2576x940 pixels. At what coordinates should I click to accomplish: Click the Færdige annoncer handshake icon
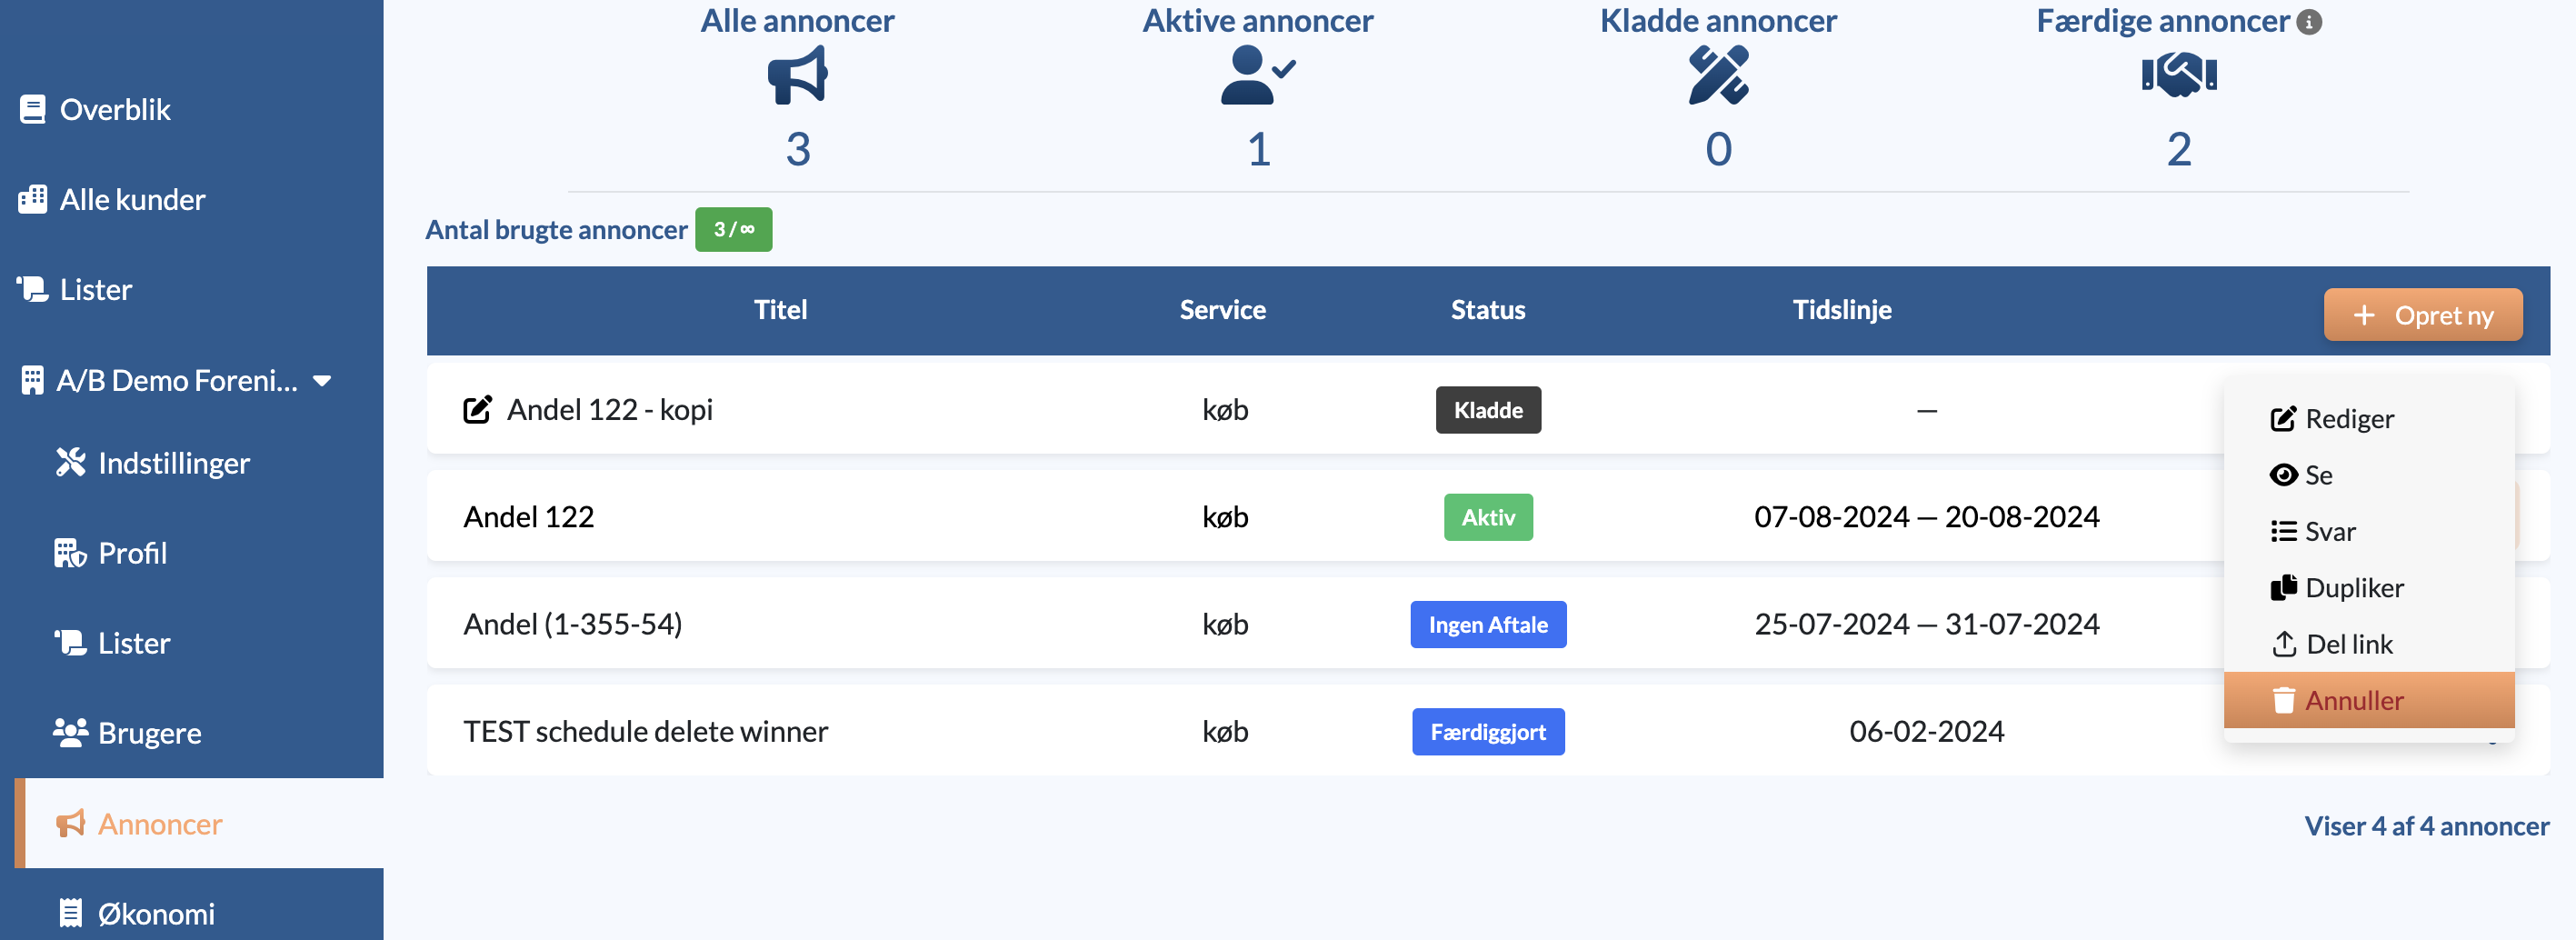2179,75
